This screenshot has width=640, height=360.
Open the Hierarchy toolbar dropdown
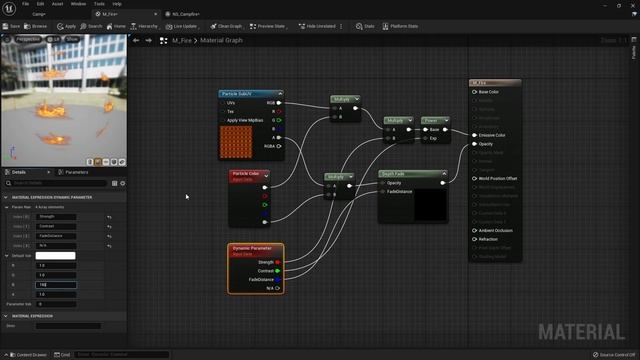[x=144, y=26]
